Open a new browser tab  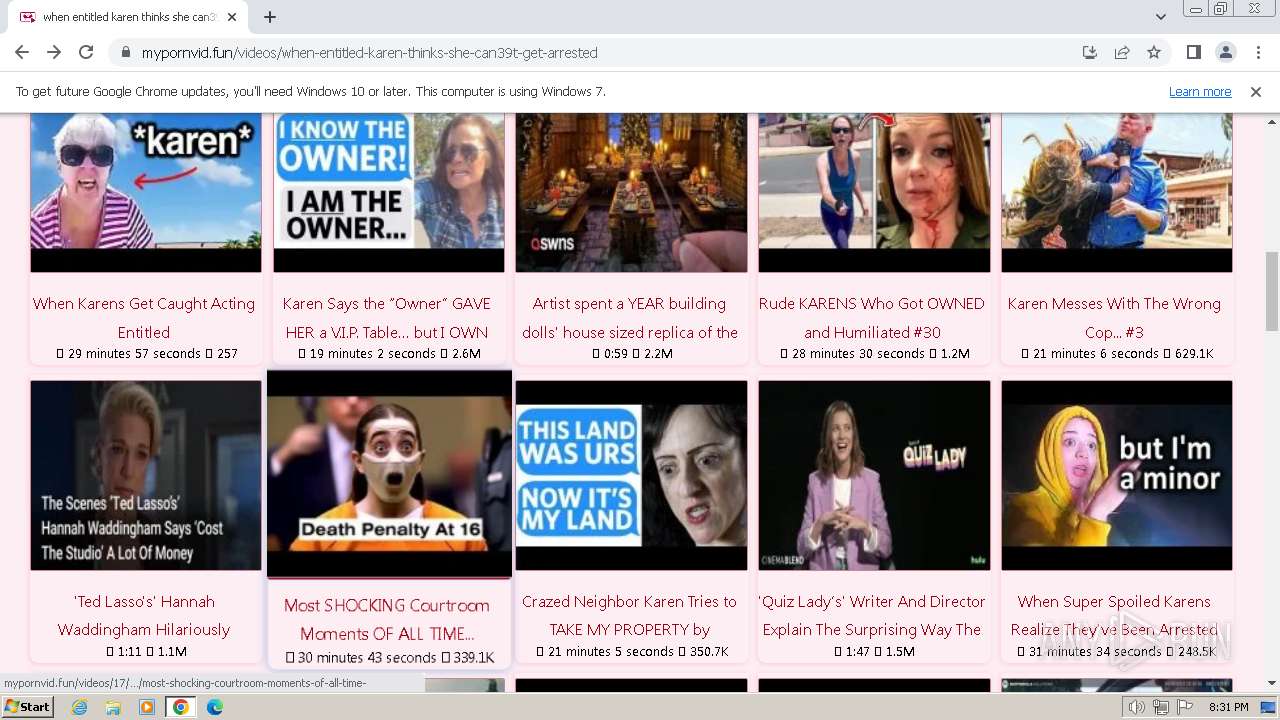[x=270, y=17]
